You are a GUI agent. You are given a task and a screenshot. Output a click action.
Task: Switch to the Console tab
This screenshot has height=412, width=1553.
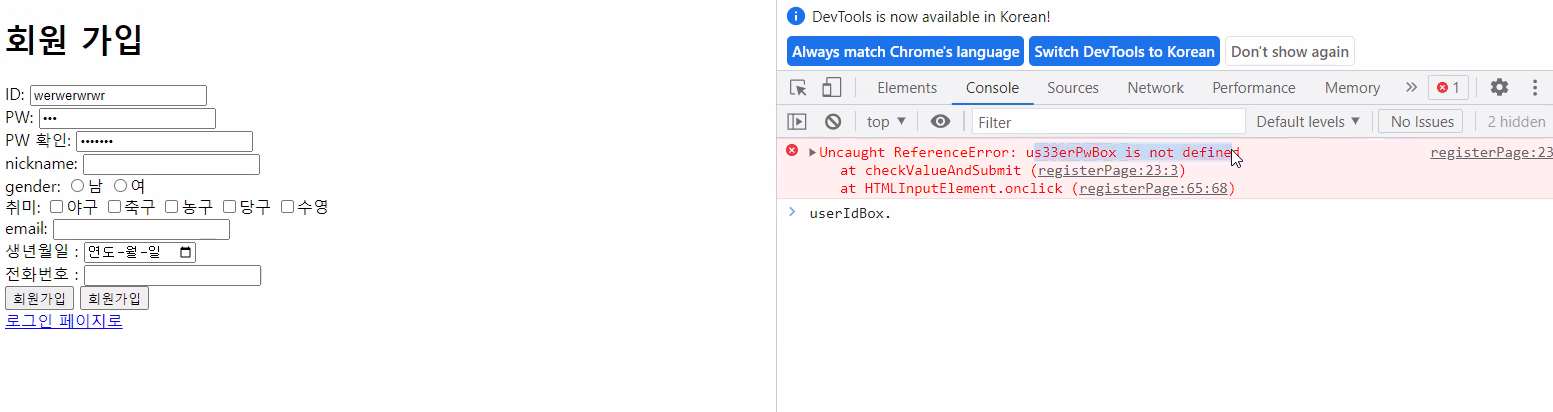tap(992, 88)
